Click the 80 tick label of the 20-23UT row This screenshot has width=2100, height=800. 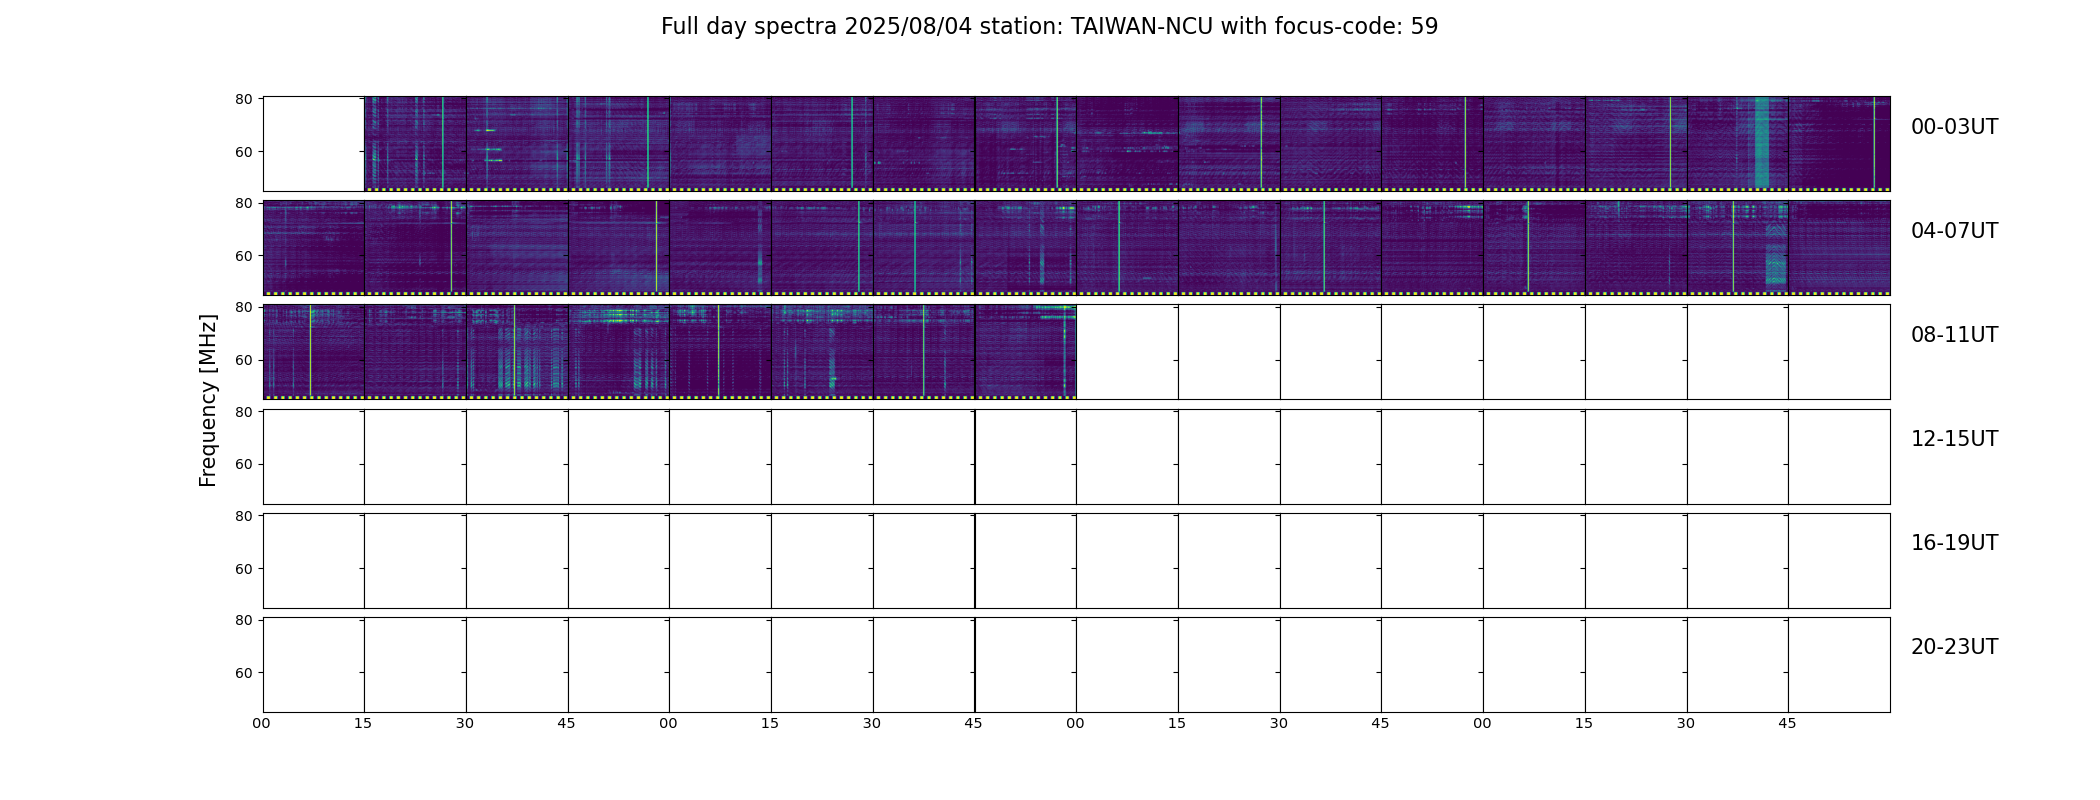click(x=243, y=620)
